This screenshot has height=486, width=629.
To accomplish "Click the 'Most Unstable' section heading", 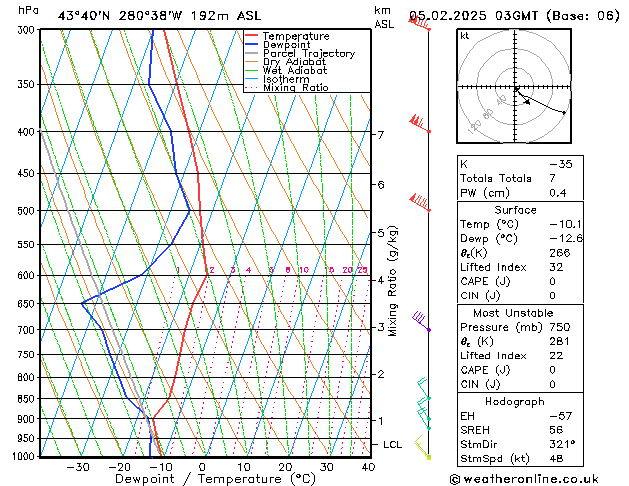I will coord(513,313).
